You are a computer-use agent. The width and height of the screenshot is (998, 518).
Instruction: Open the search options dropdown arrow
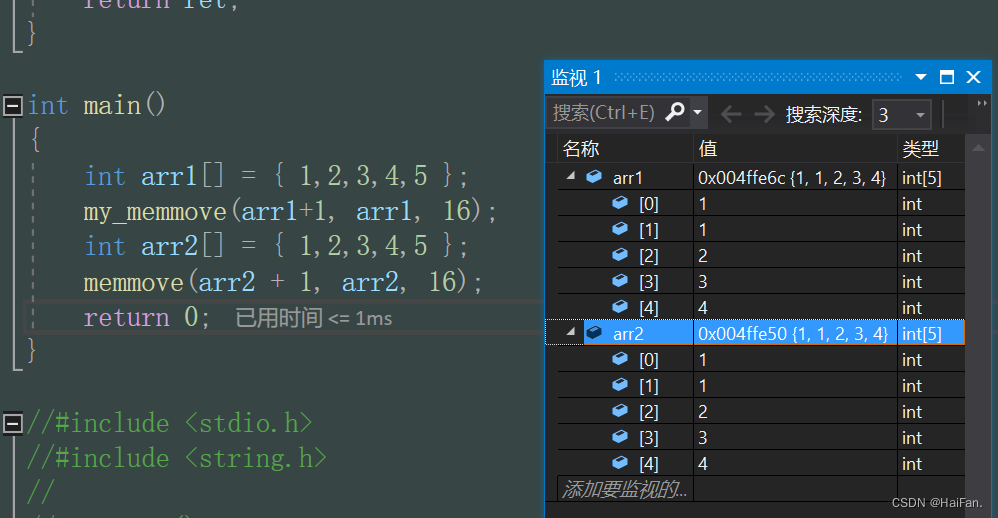pos(698,112)
